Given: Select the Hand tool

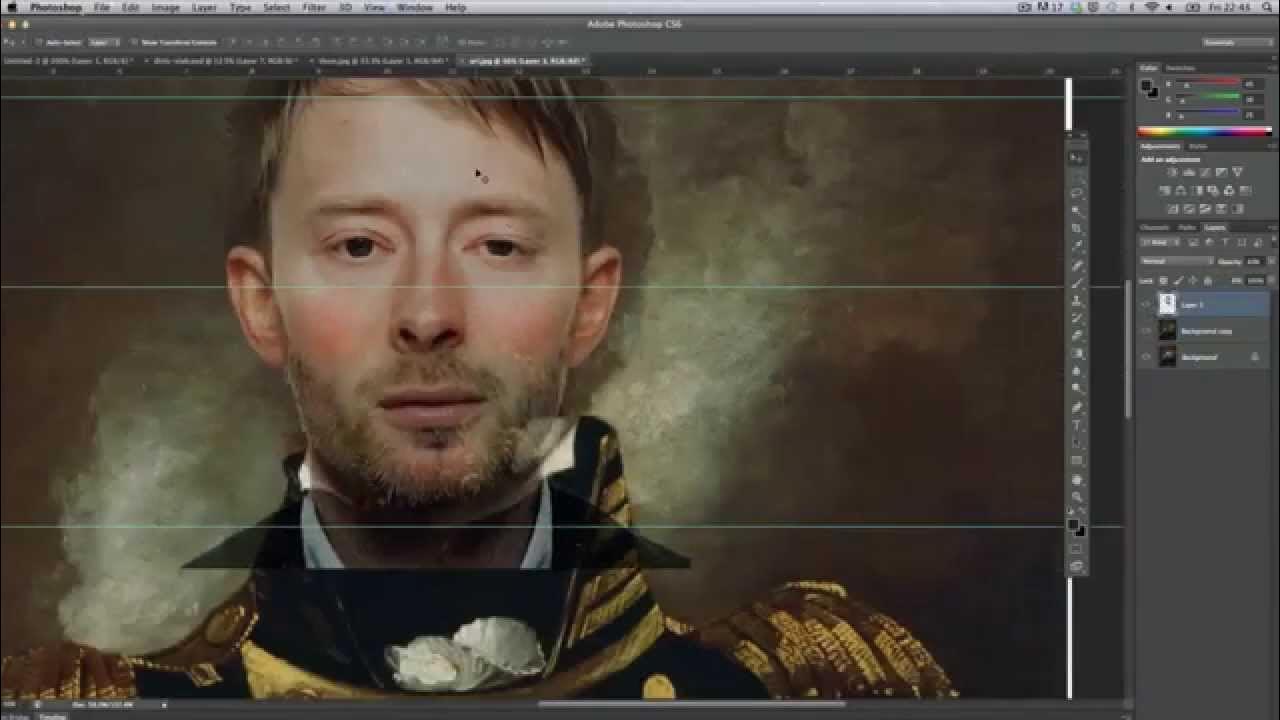Looking at the screenshot, I should point(1077,478).
